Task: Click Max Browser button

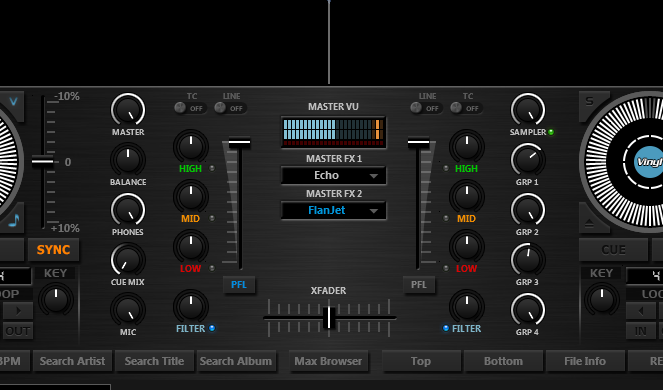Action: point(328,361)
